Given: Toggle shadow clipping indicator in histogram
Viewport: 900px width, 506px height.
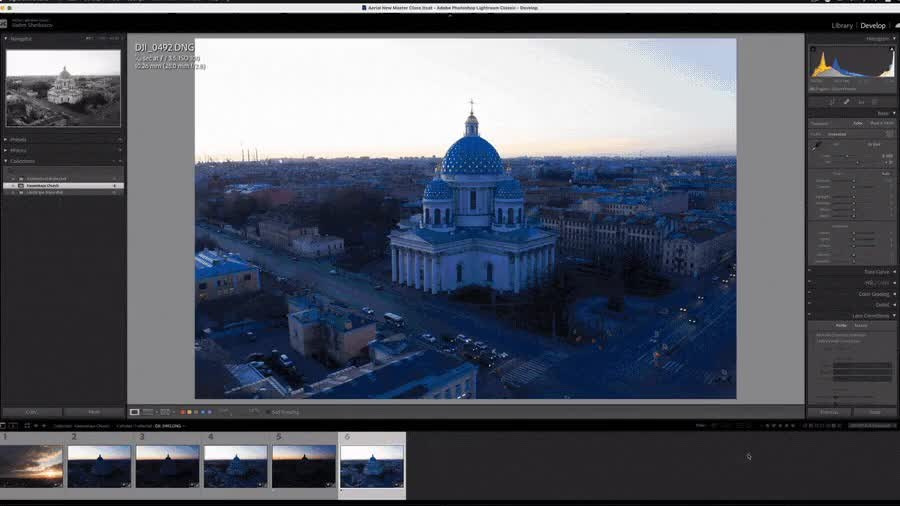Looking at the screenshot, I should pyautogui.click(x=813, y=49).
